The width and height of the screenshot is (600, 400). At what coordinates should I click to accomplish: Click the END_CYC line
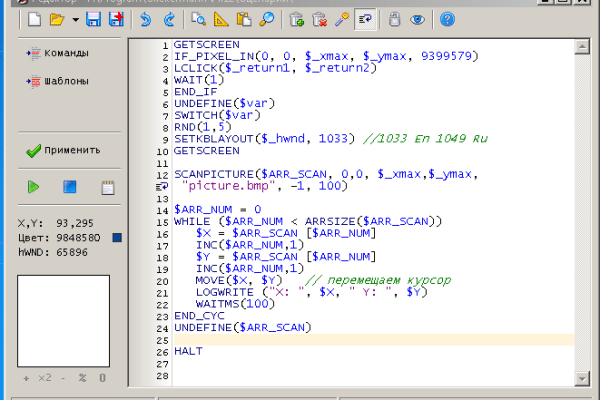199,316
